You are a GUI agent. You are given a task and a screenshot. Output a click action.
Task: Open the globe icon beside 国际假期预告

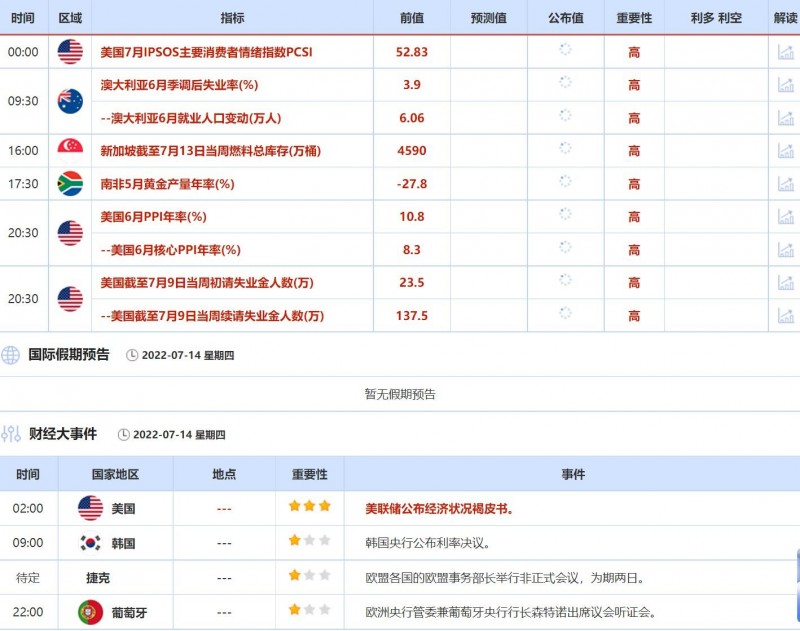pos(12,355)
